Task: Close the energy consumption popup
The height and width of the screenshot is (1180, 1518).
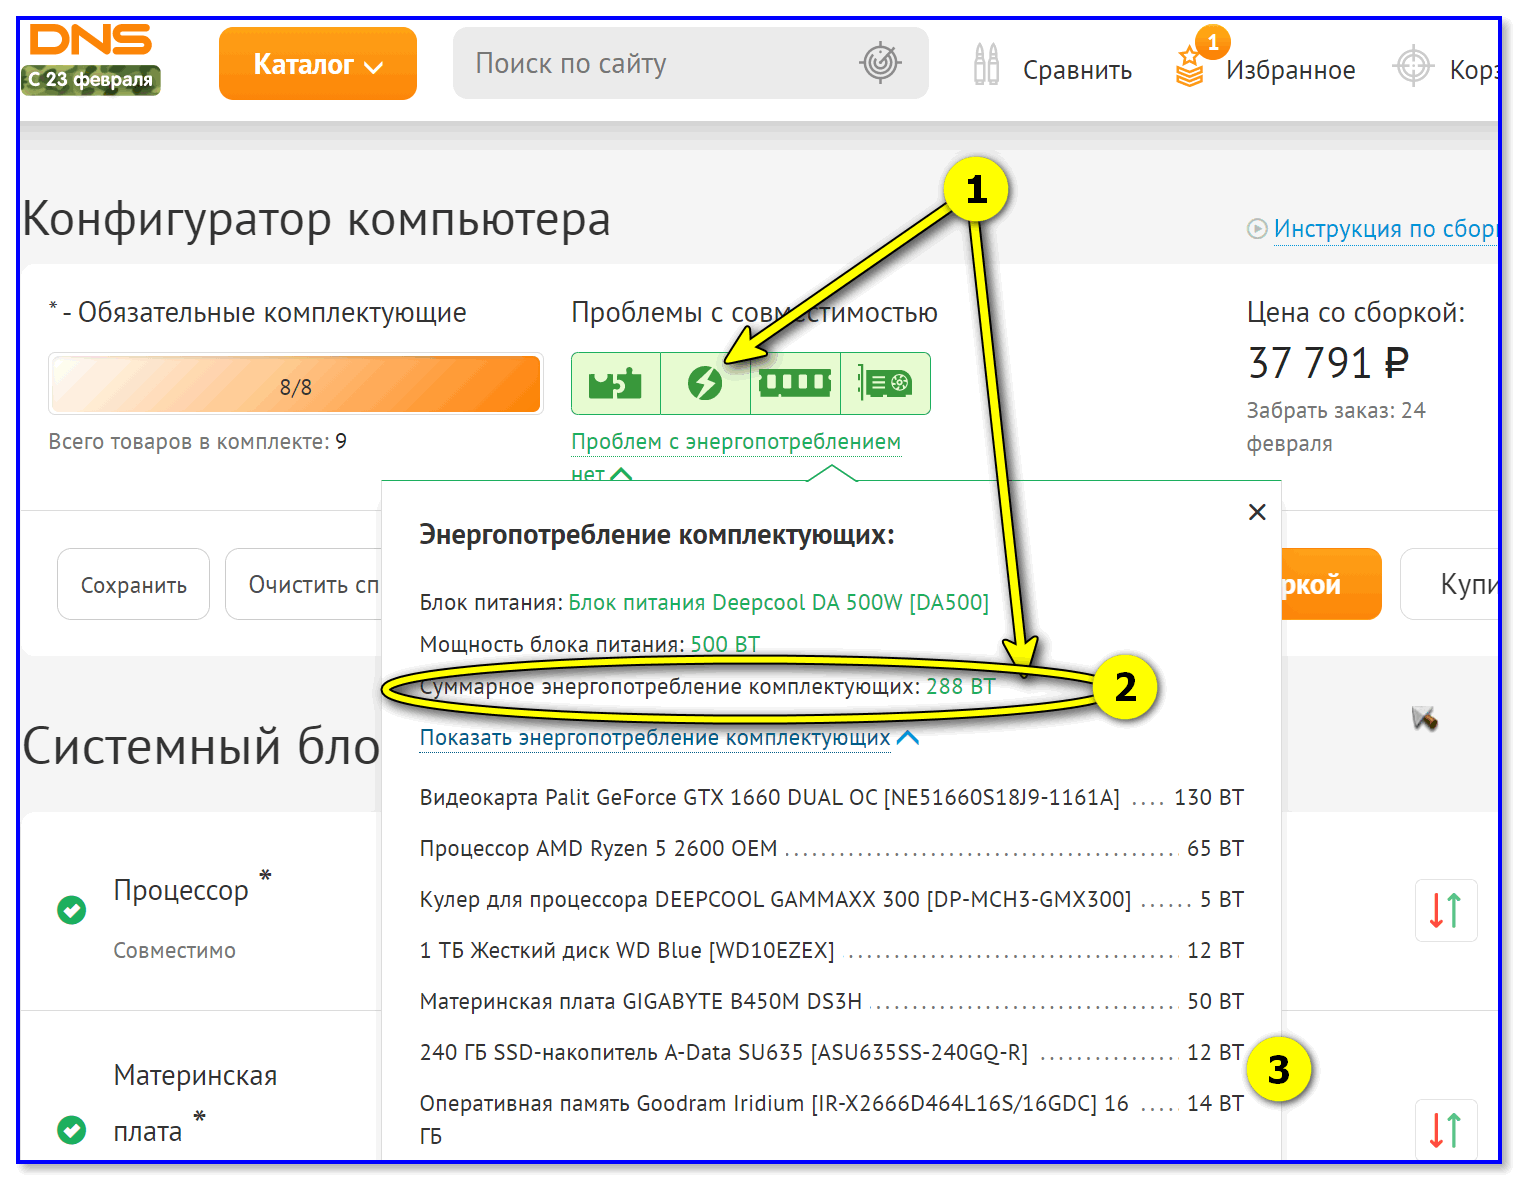Action: (1257, 512)
